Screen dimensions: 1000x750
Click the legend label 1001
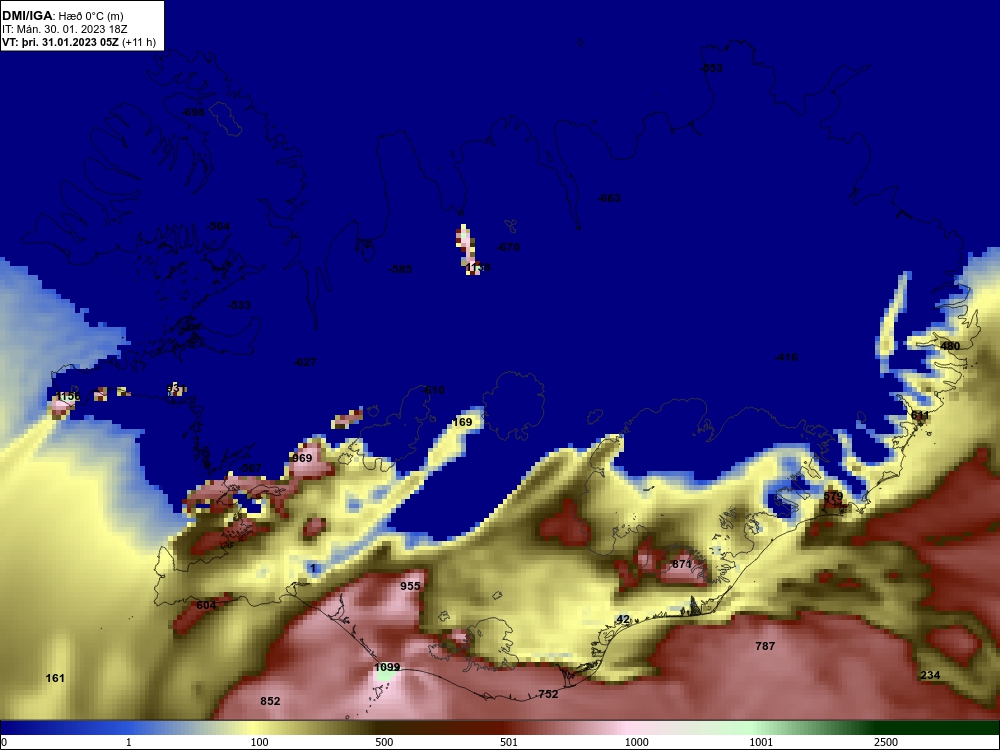(761, 742)
